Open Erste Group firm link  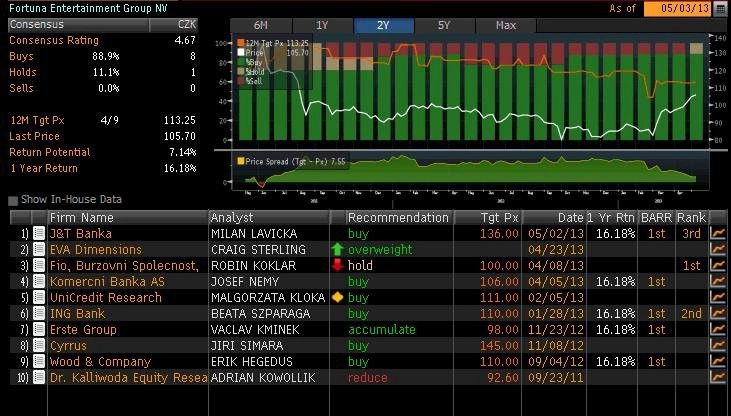click(83, 329)
